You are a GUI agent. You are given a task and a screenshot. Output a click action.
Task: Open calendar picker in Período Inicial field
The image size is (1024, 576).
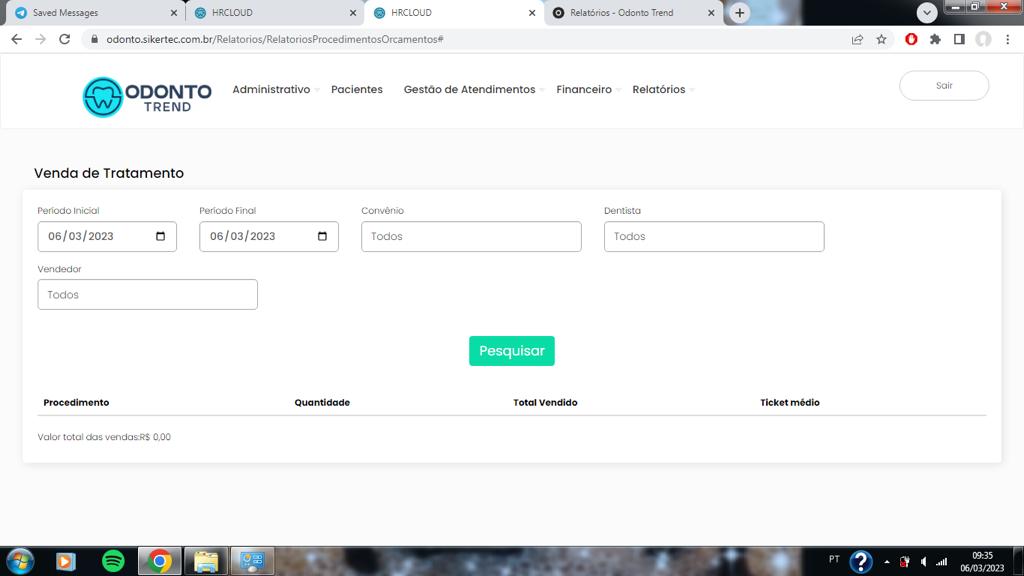[x=161, y=237]
